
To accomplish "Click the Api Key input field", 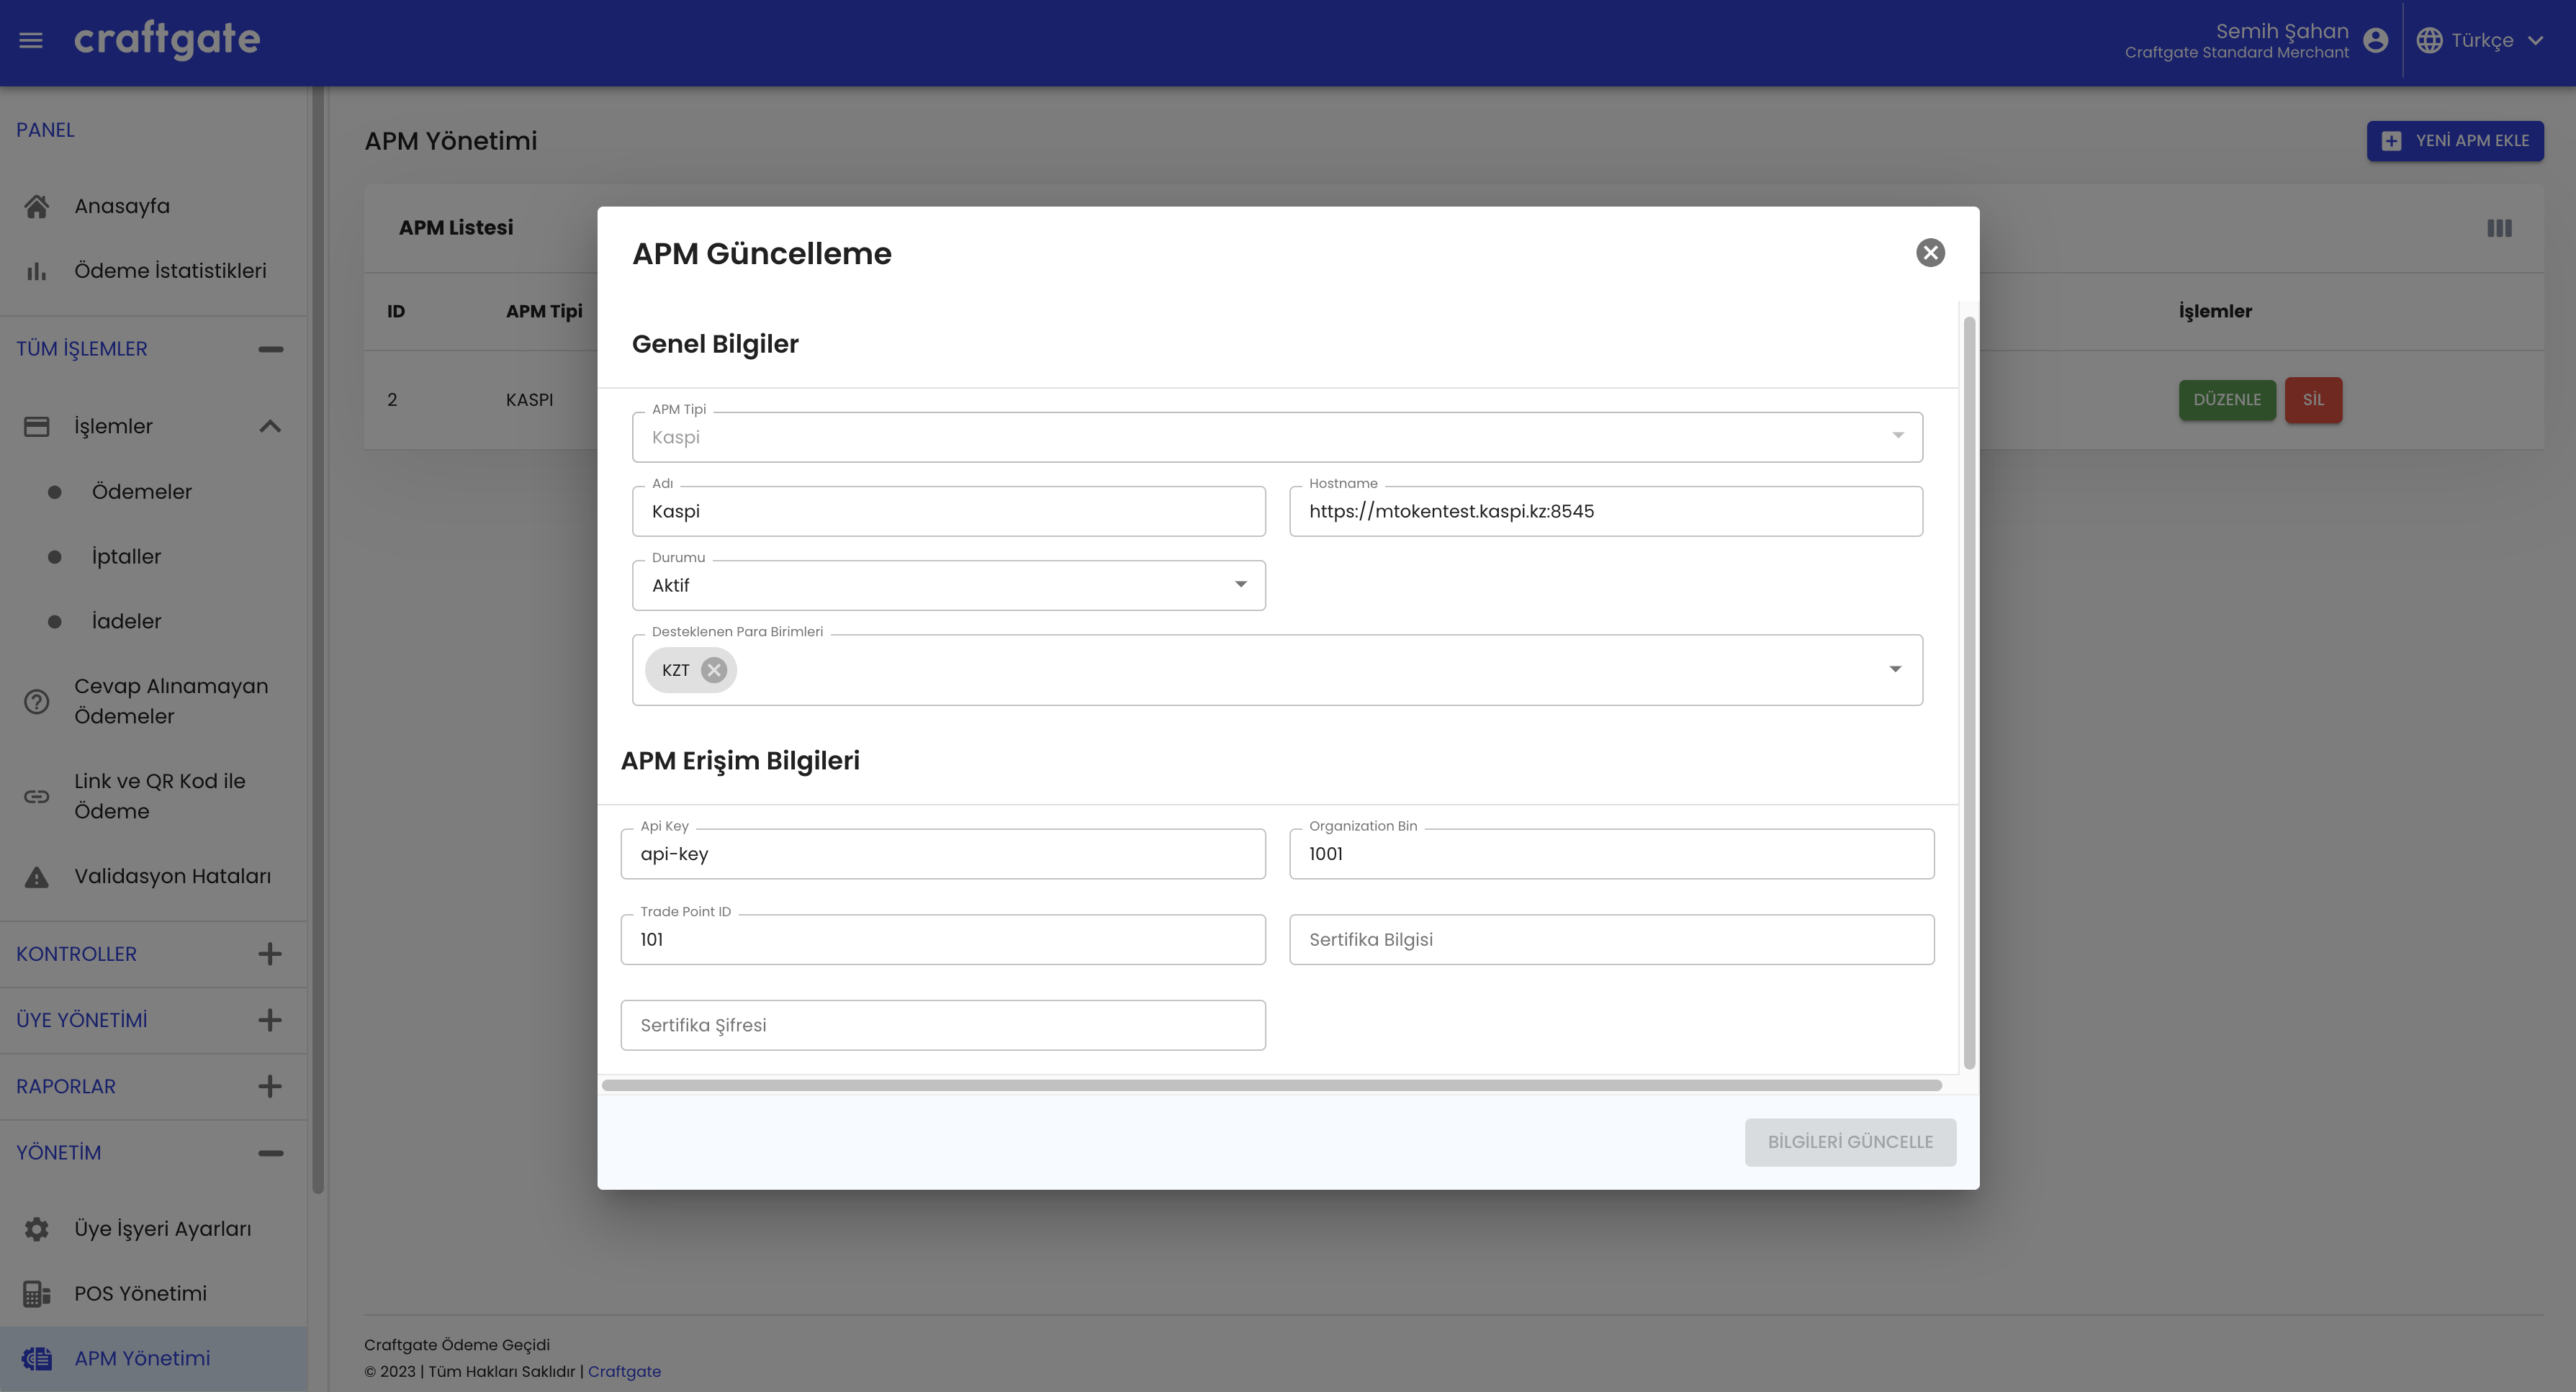I will point(943,854).
